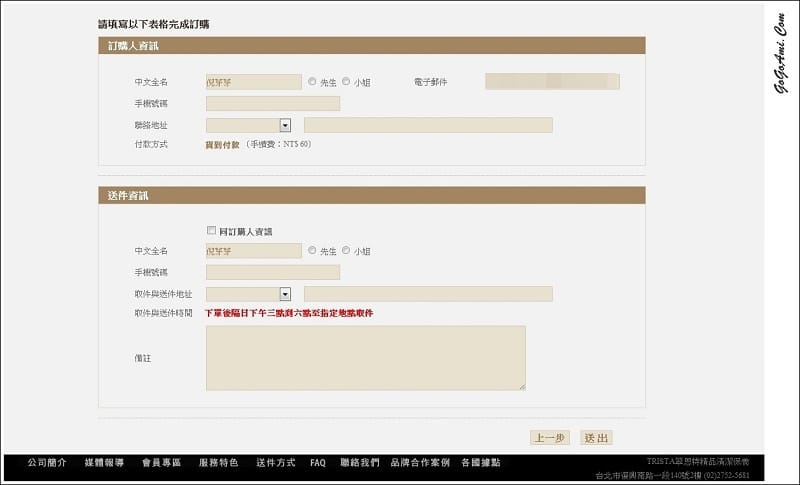Open 品牌合作案例 in footer menu
The width and height of the screenshot is (800, 485).
[420, 463]
